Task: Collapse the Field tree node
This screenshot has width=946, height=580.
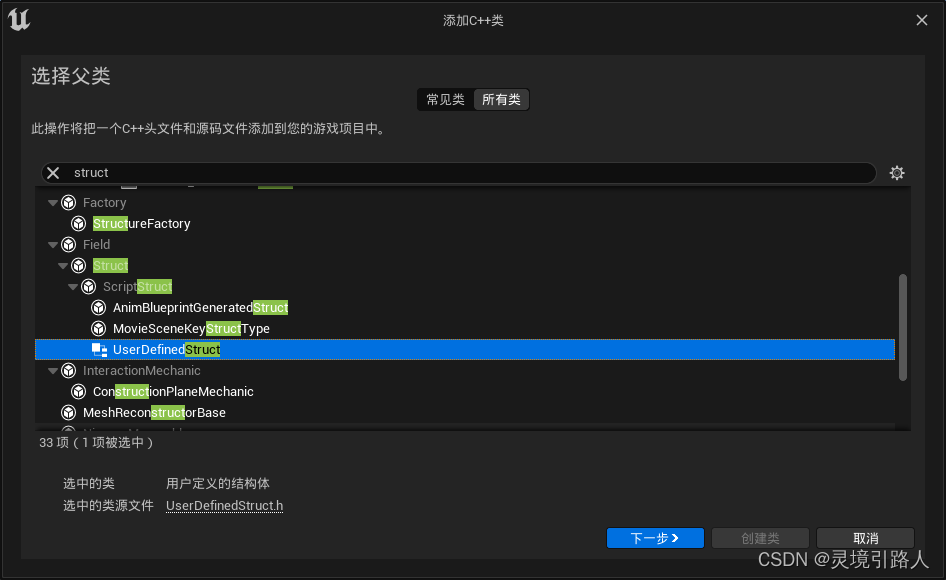Action: (x=52, y=244)
